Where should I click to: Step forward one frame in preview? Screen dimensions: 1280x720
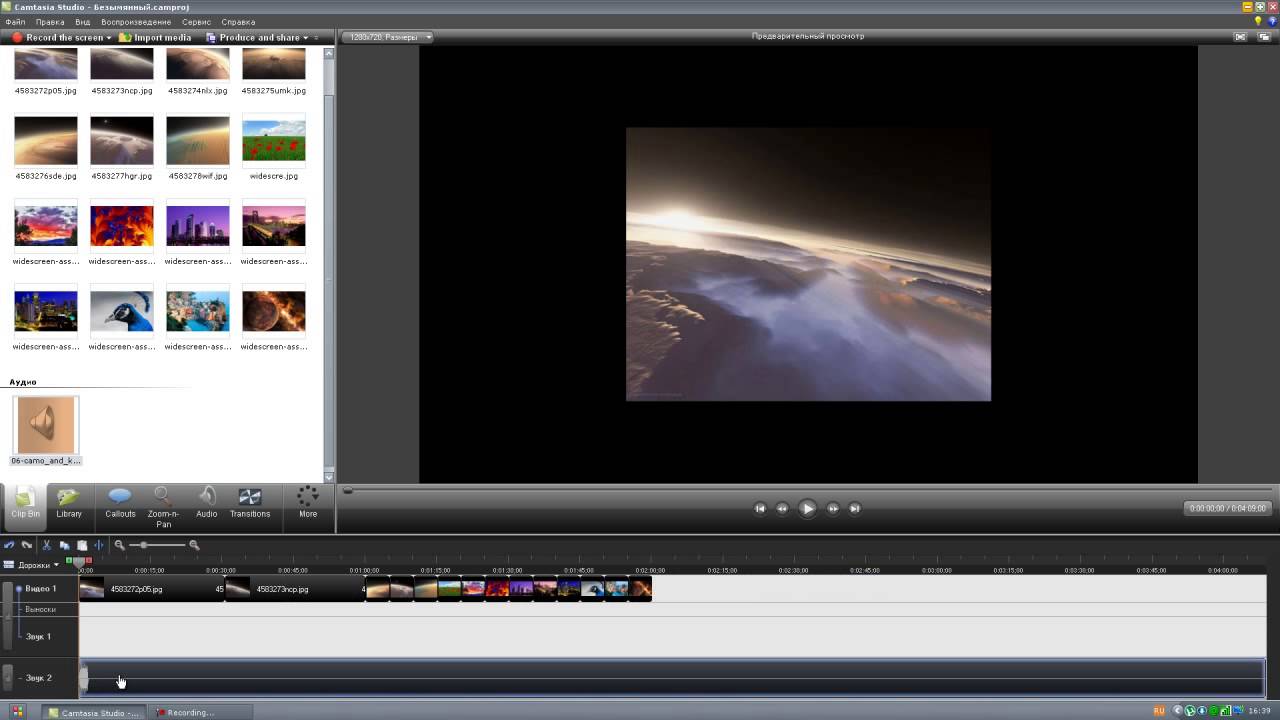(x=833, y=508)
